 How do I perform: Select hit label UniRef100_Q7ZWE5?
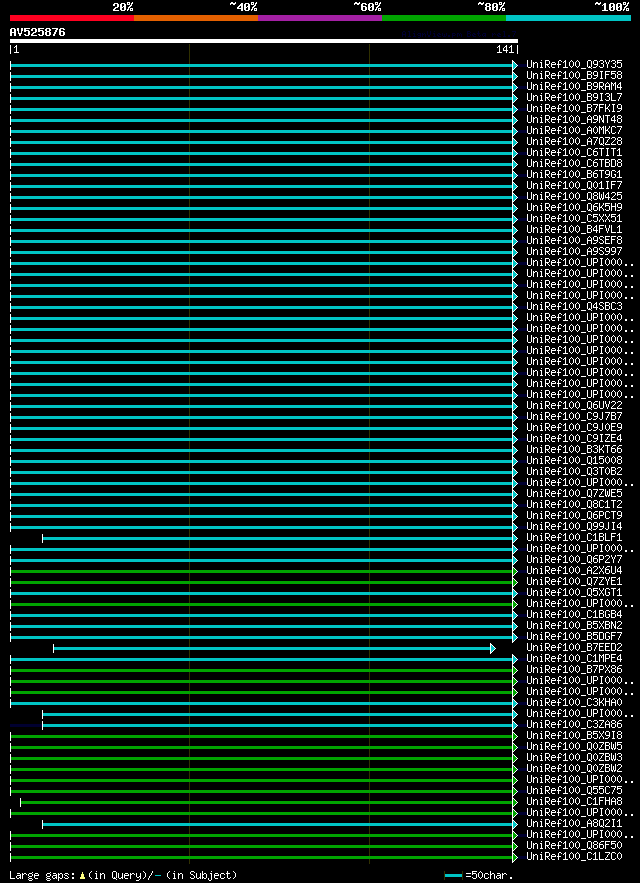(574, 494)
